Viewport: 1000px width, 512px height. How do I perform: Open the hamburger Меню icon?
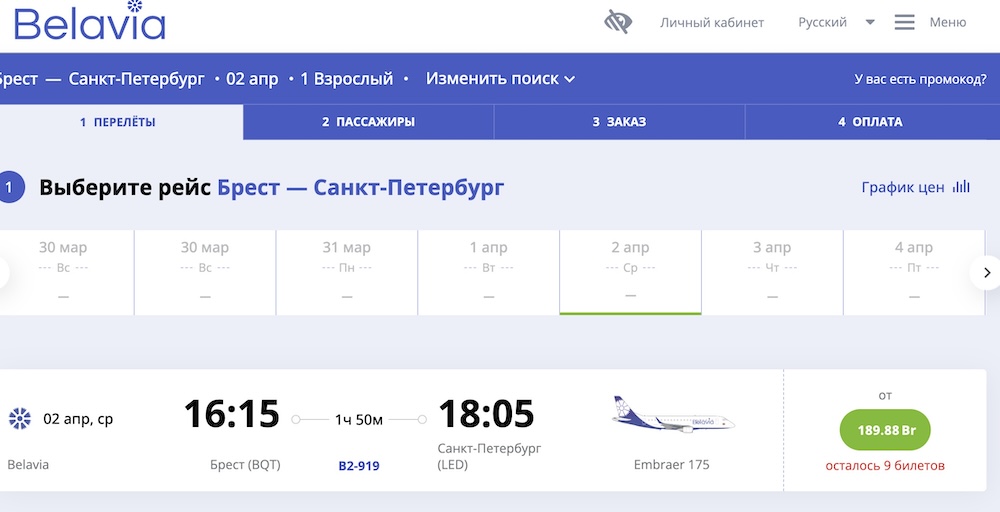pyautogui.click(x=905, y=22)
